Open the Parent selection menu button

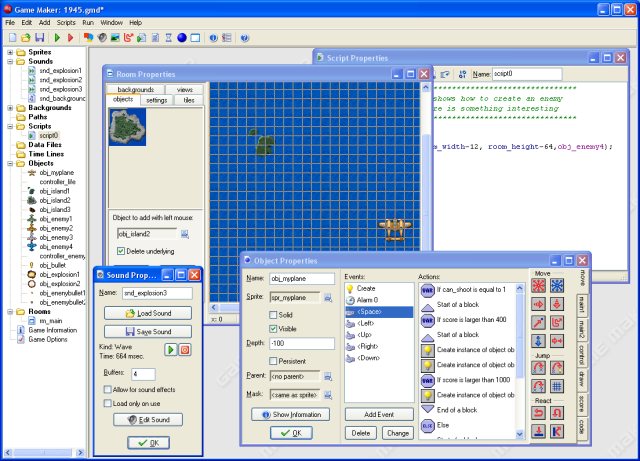click(x=328, y=376)
